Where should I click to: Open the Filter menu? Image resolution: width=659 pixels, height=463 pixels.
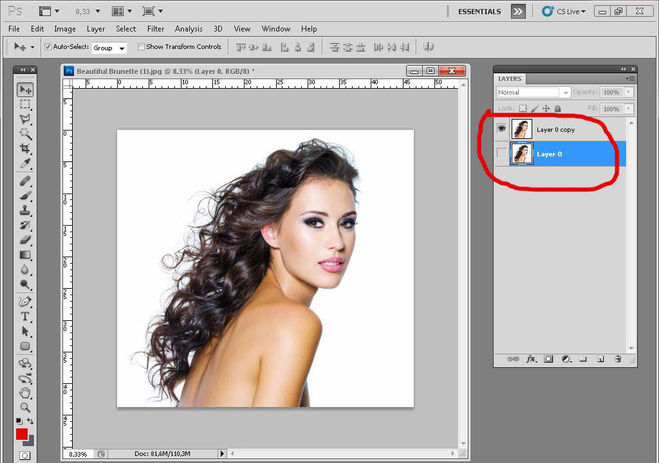pyautogui.click(x=156, y=29)
